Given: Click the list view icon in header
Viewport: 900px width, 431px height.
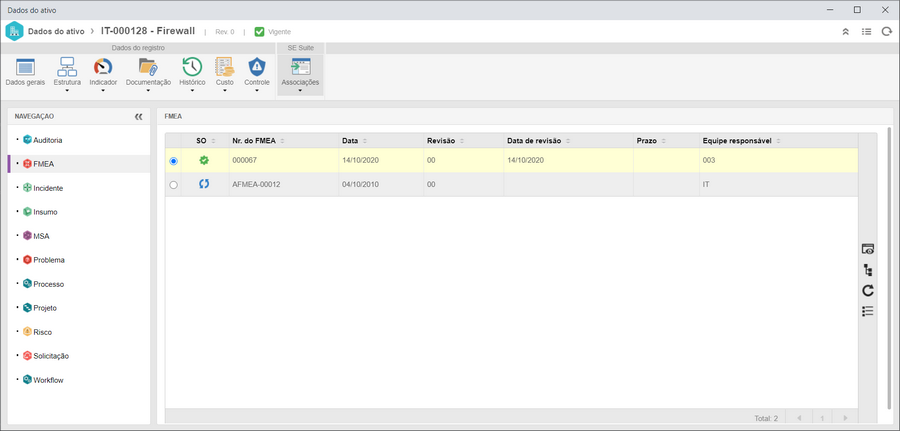Looking at the screenshot, I should coord(866,32).
